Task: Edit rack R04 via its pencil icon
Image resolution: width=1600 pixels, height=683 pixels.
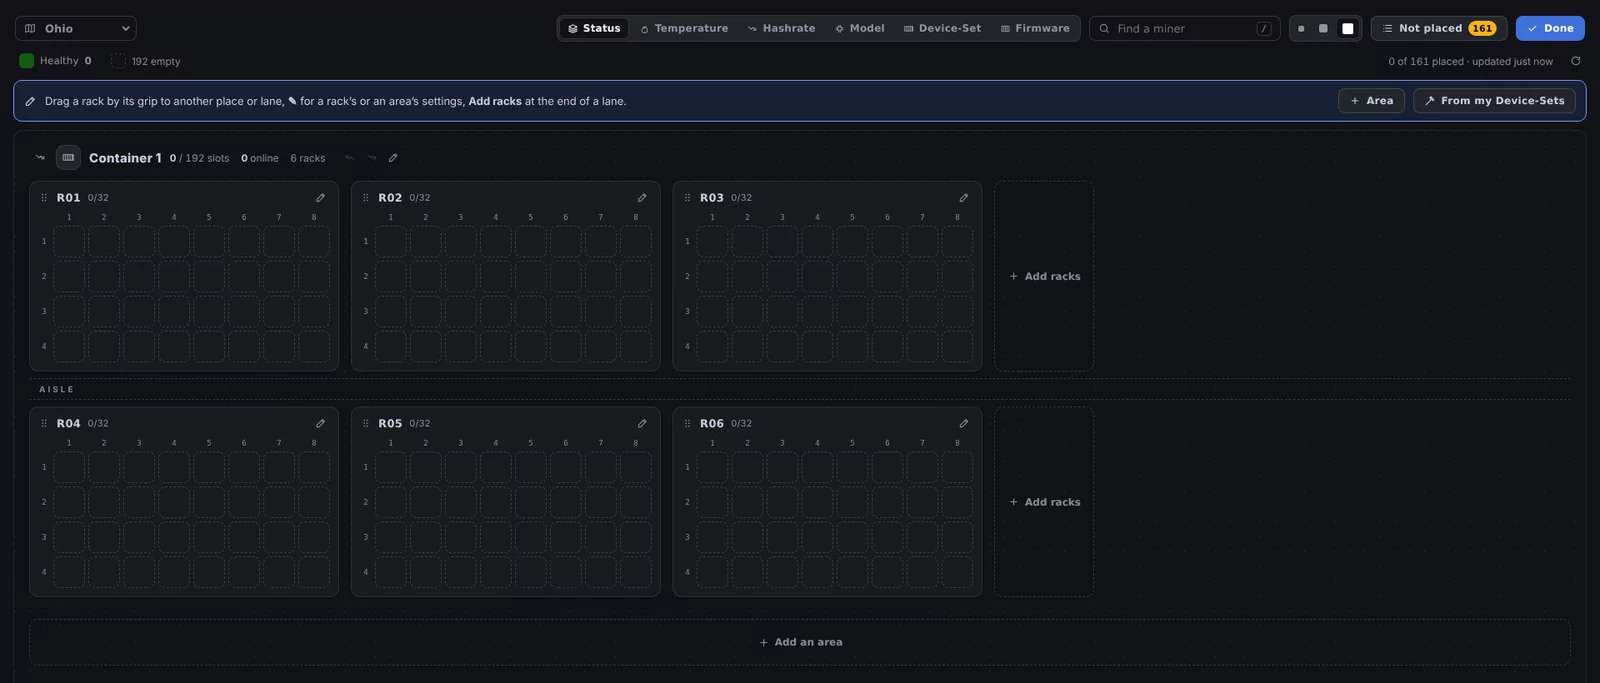Action: 320,424
